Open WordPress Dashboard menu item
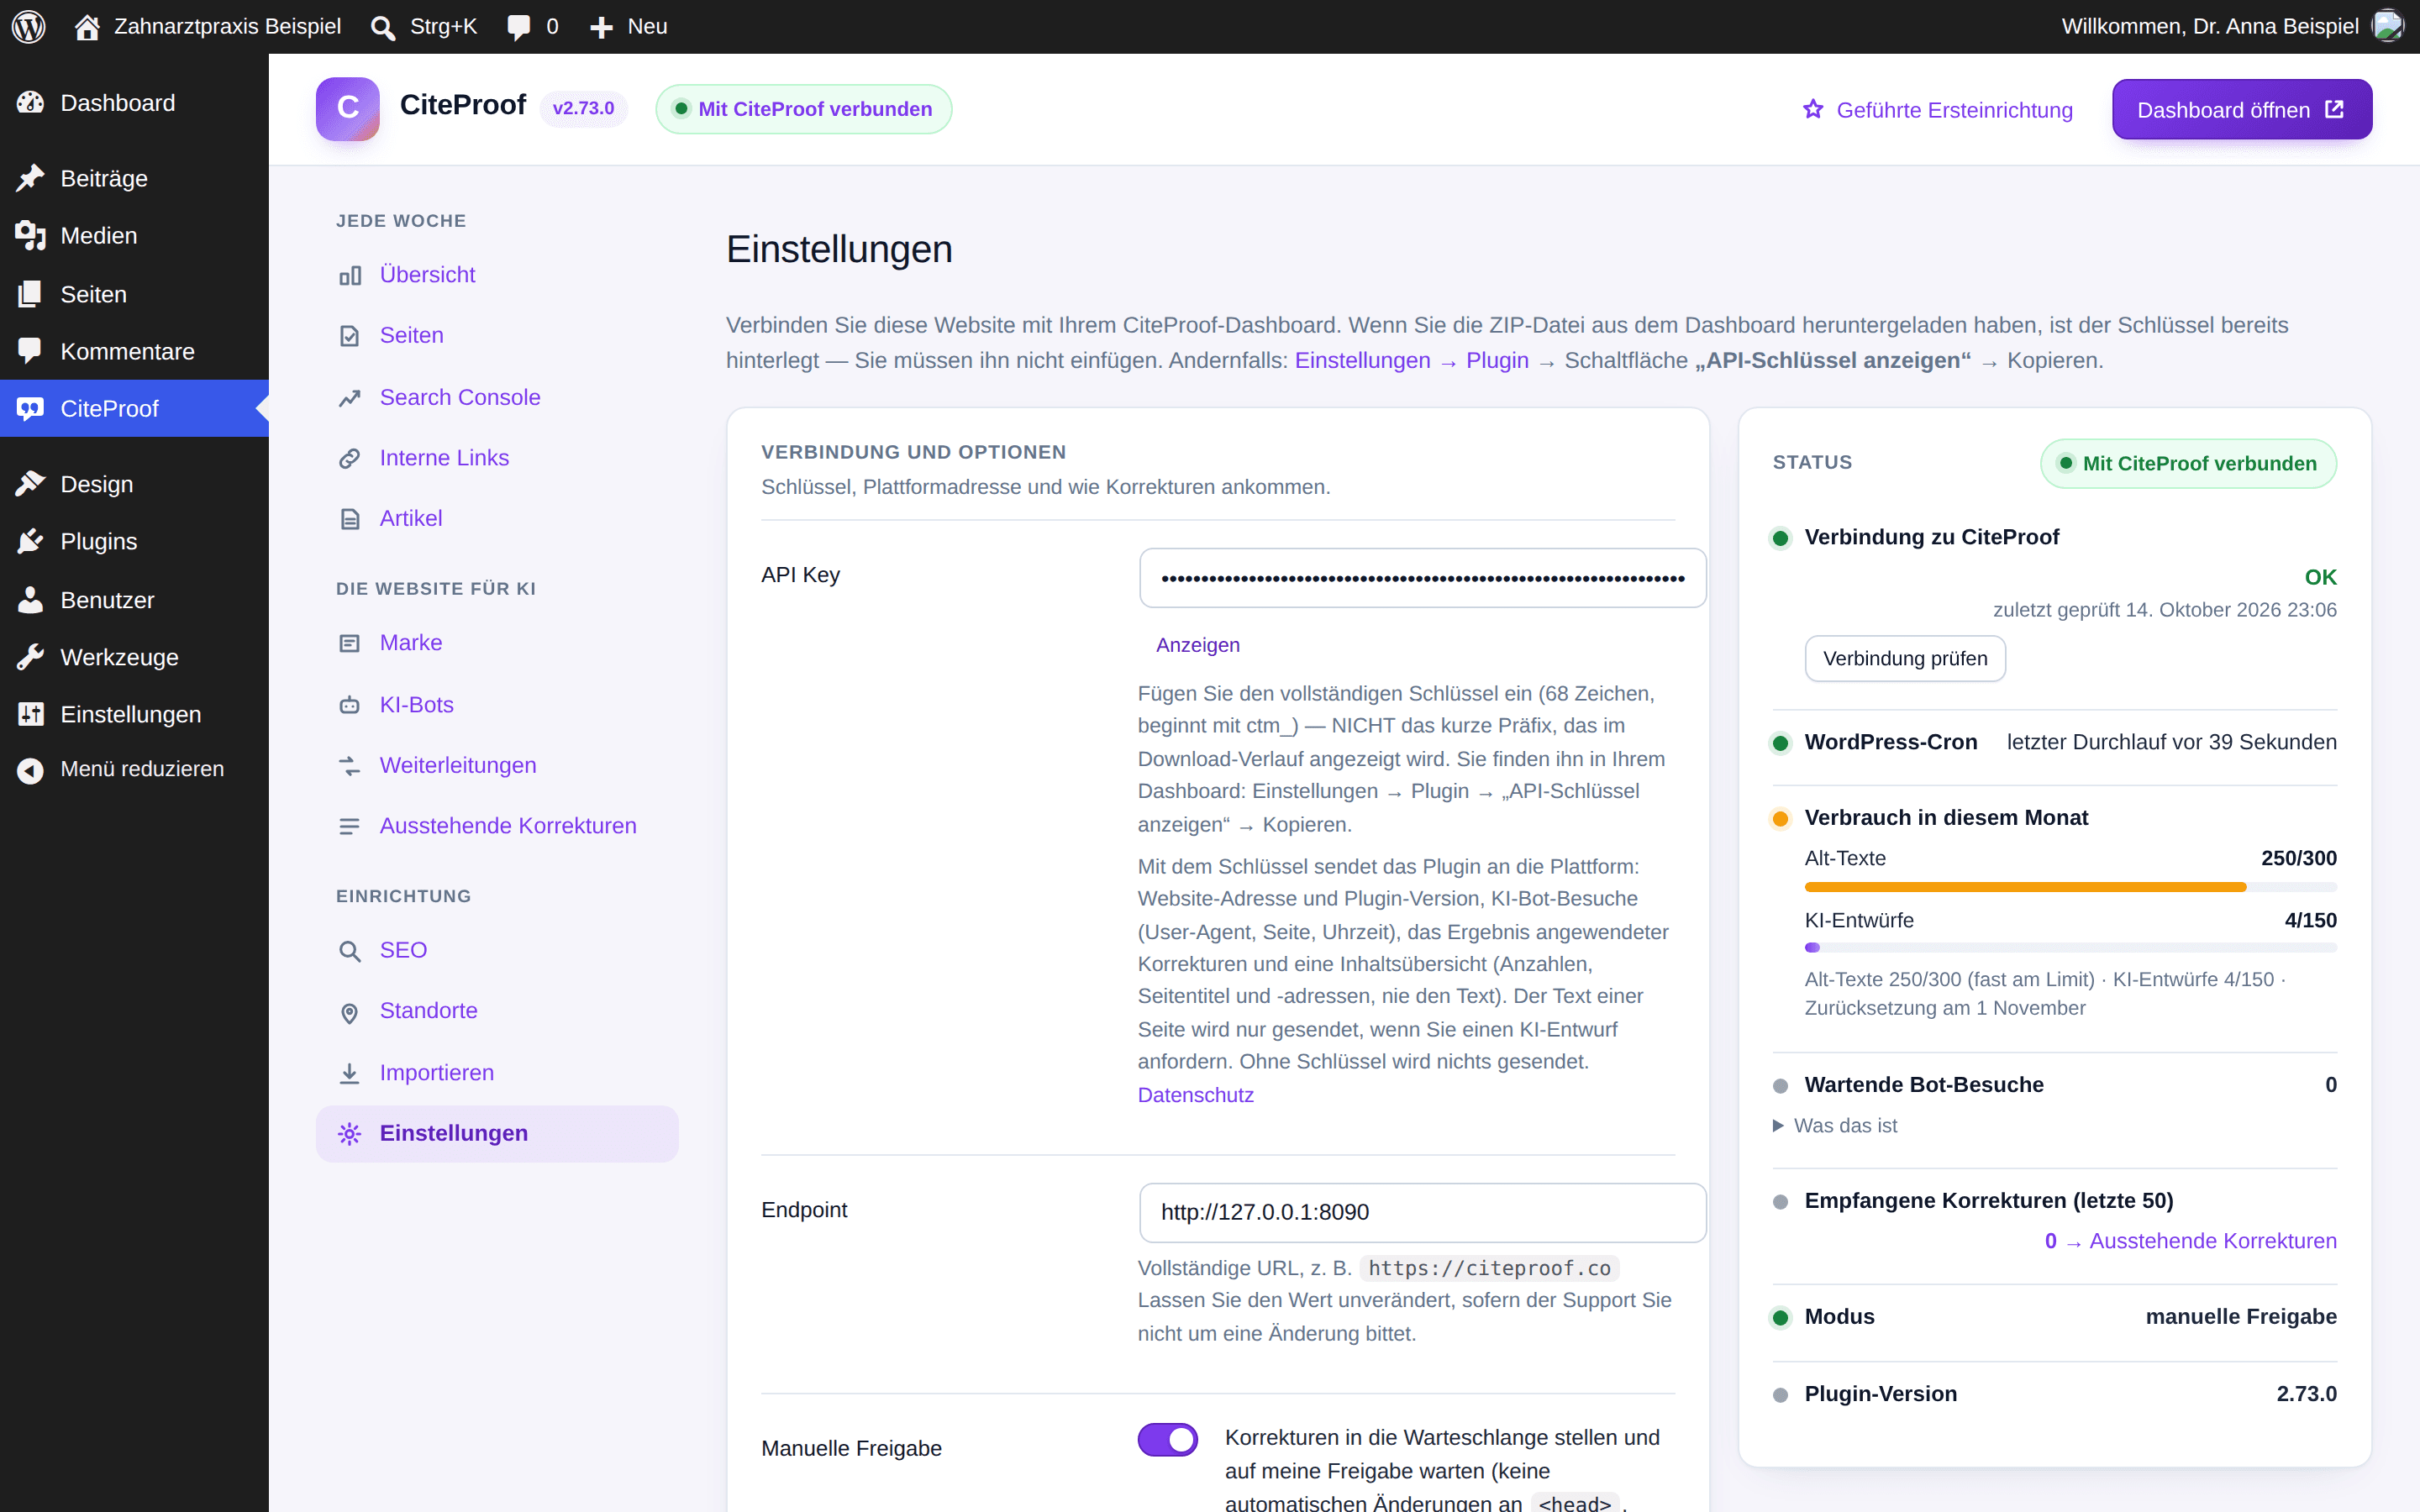The image size is (2420, 1512). [x=134, y=103]
